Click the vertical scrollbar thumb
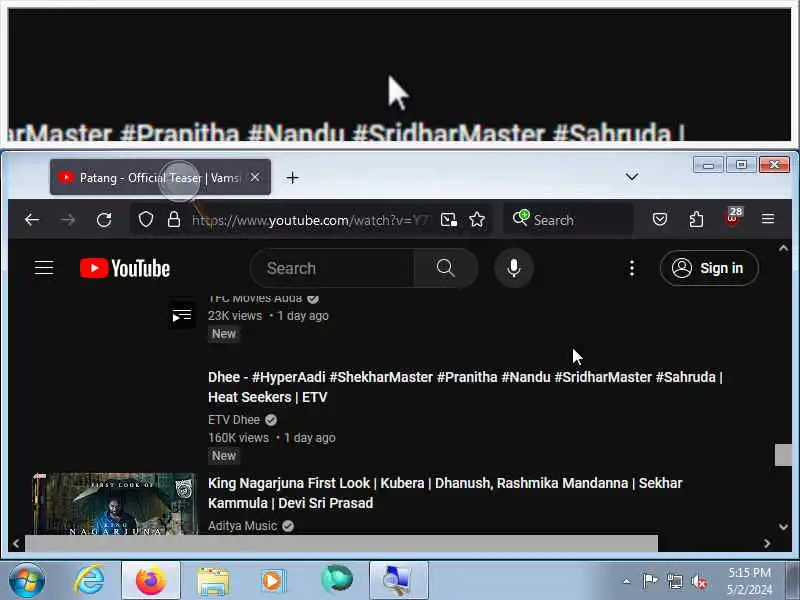 pyautogui.click(x=783, y=455)
